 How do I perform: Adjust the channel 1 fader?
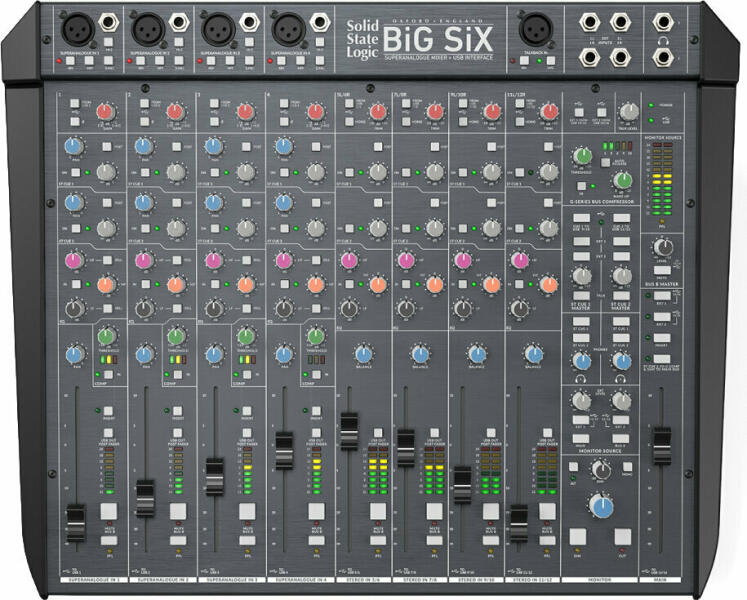click(76, 523)
